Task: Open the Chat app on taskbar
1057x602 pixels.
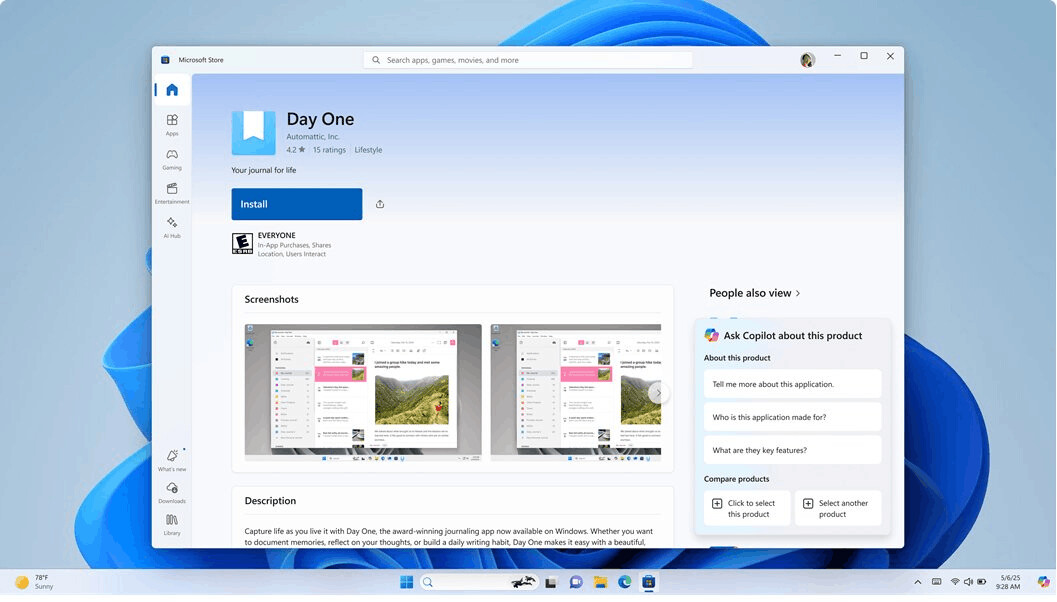Action: click(576, 582)
